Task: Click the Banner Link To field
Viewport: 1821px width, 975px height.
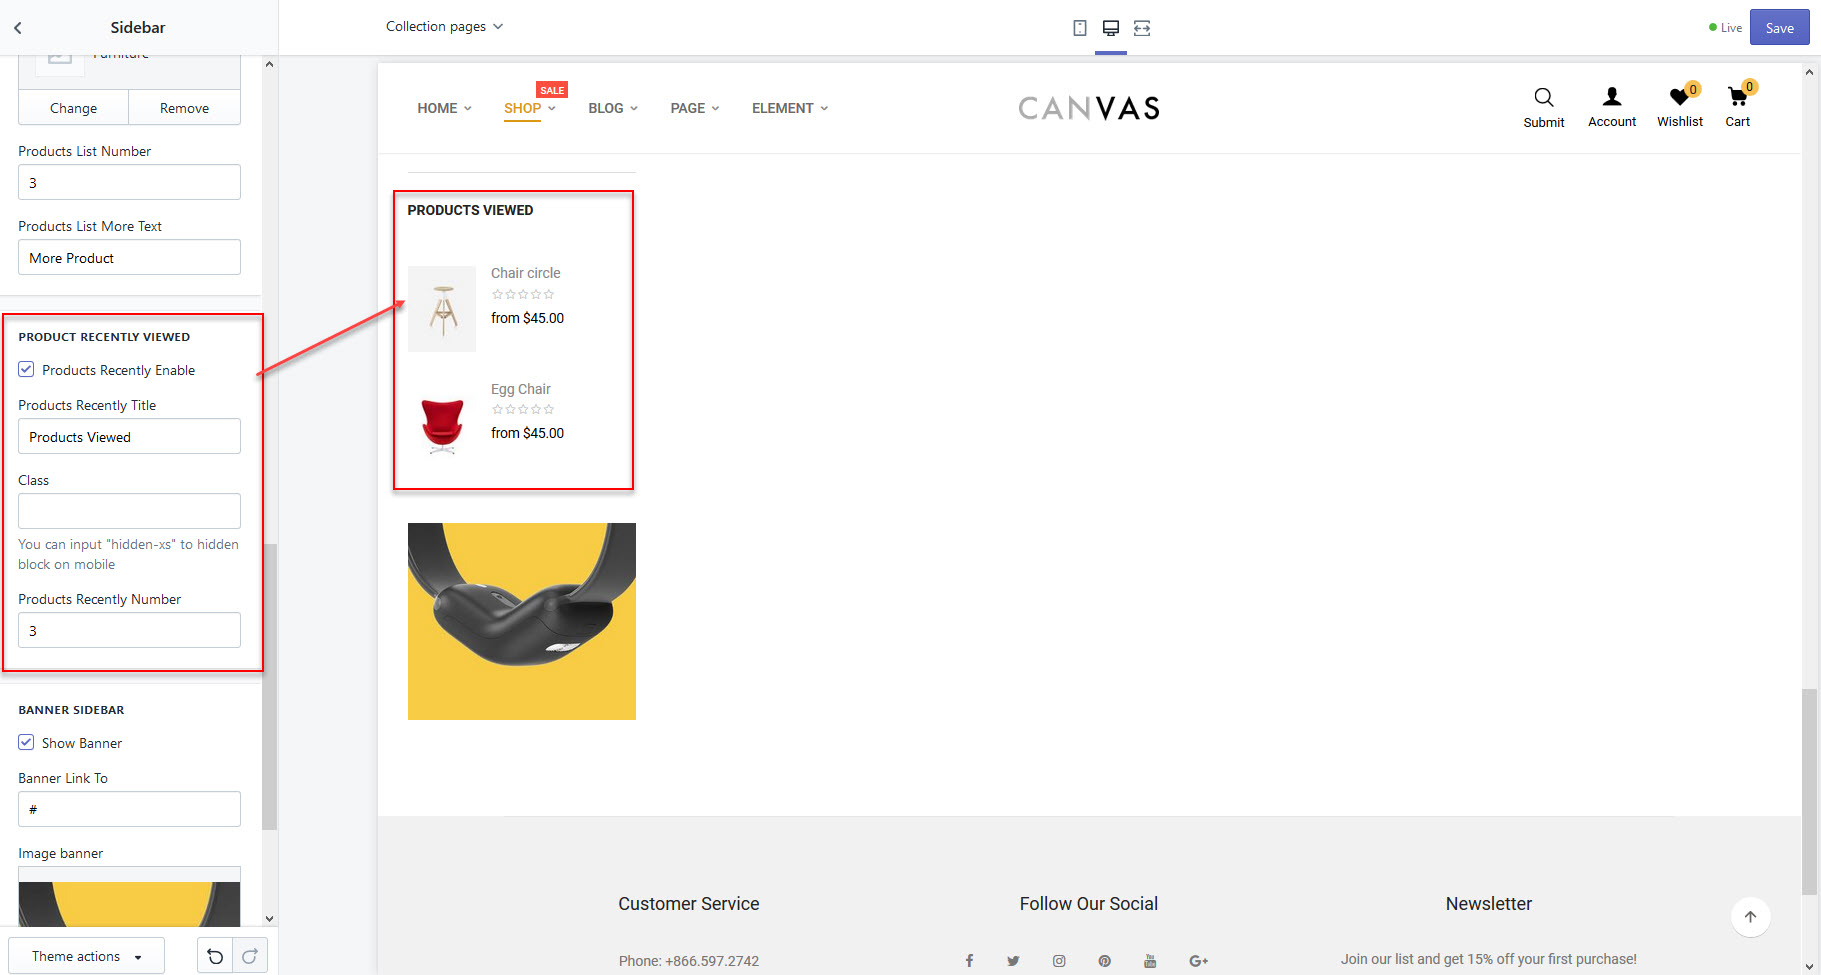Action: pyautogui.click(x=129, y=809)
